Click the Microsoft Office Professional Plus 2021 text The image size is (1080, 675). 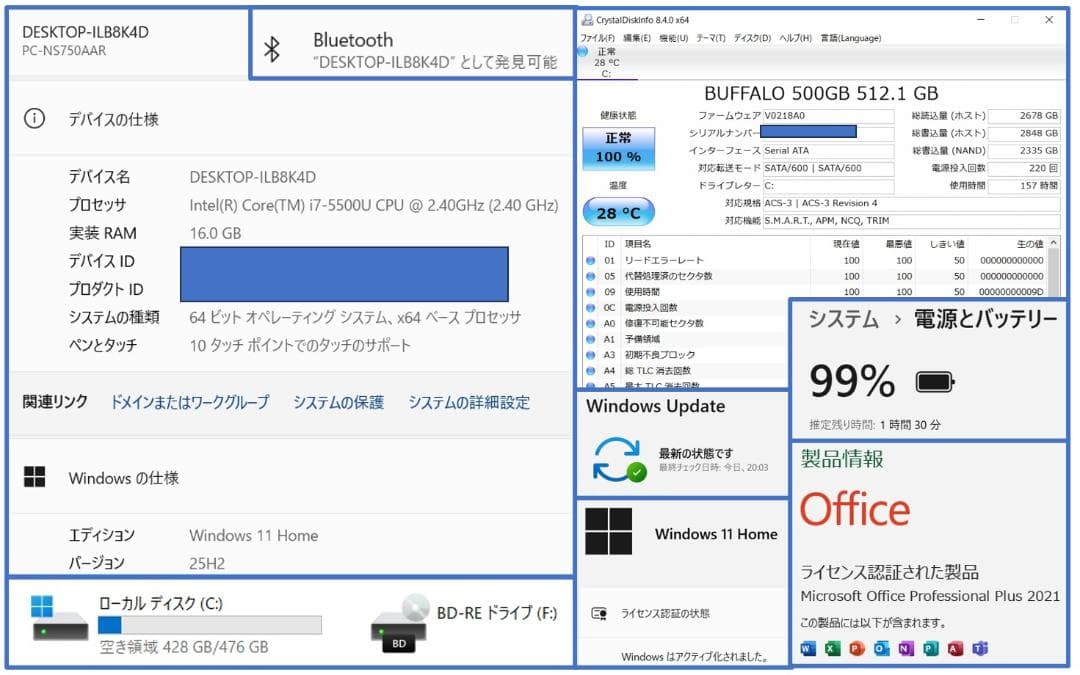pyautogui.click(x=930, y=596)
